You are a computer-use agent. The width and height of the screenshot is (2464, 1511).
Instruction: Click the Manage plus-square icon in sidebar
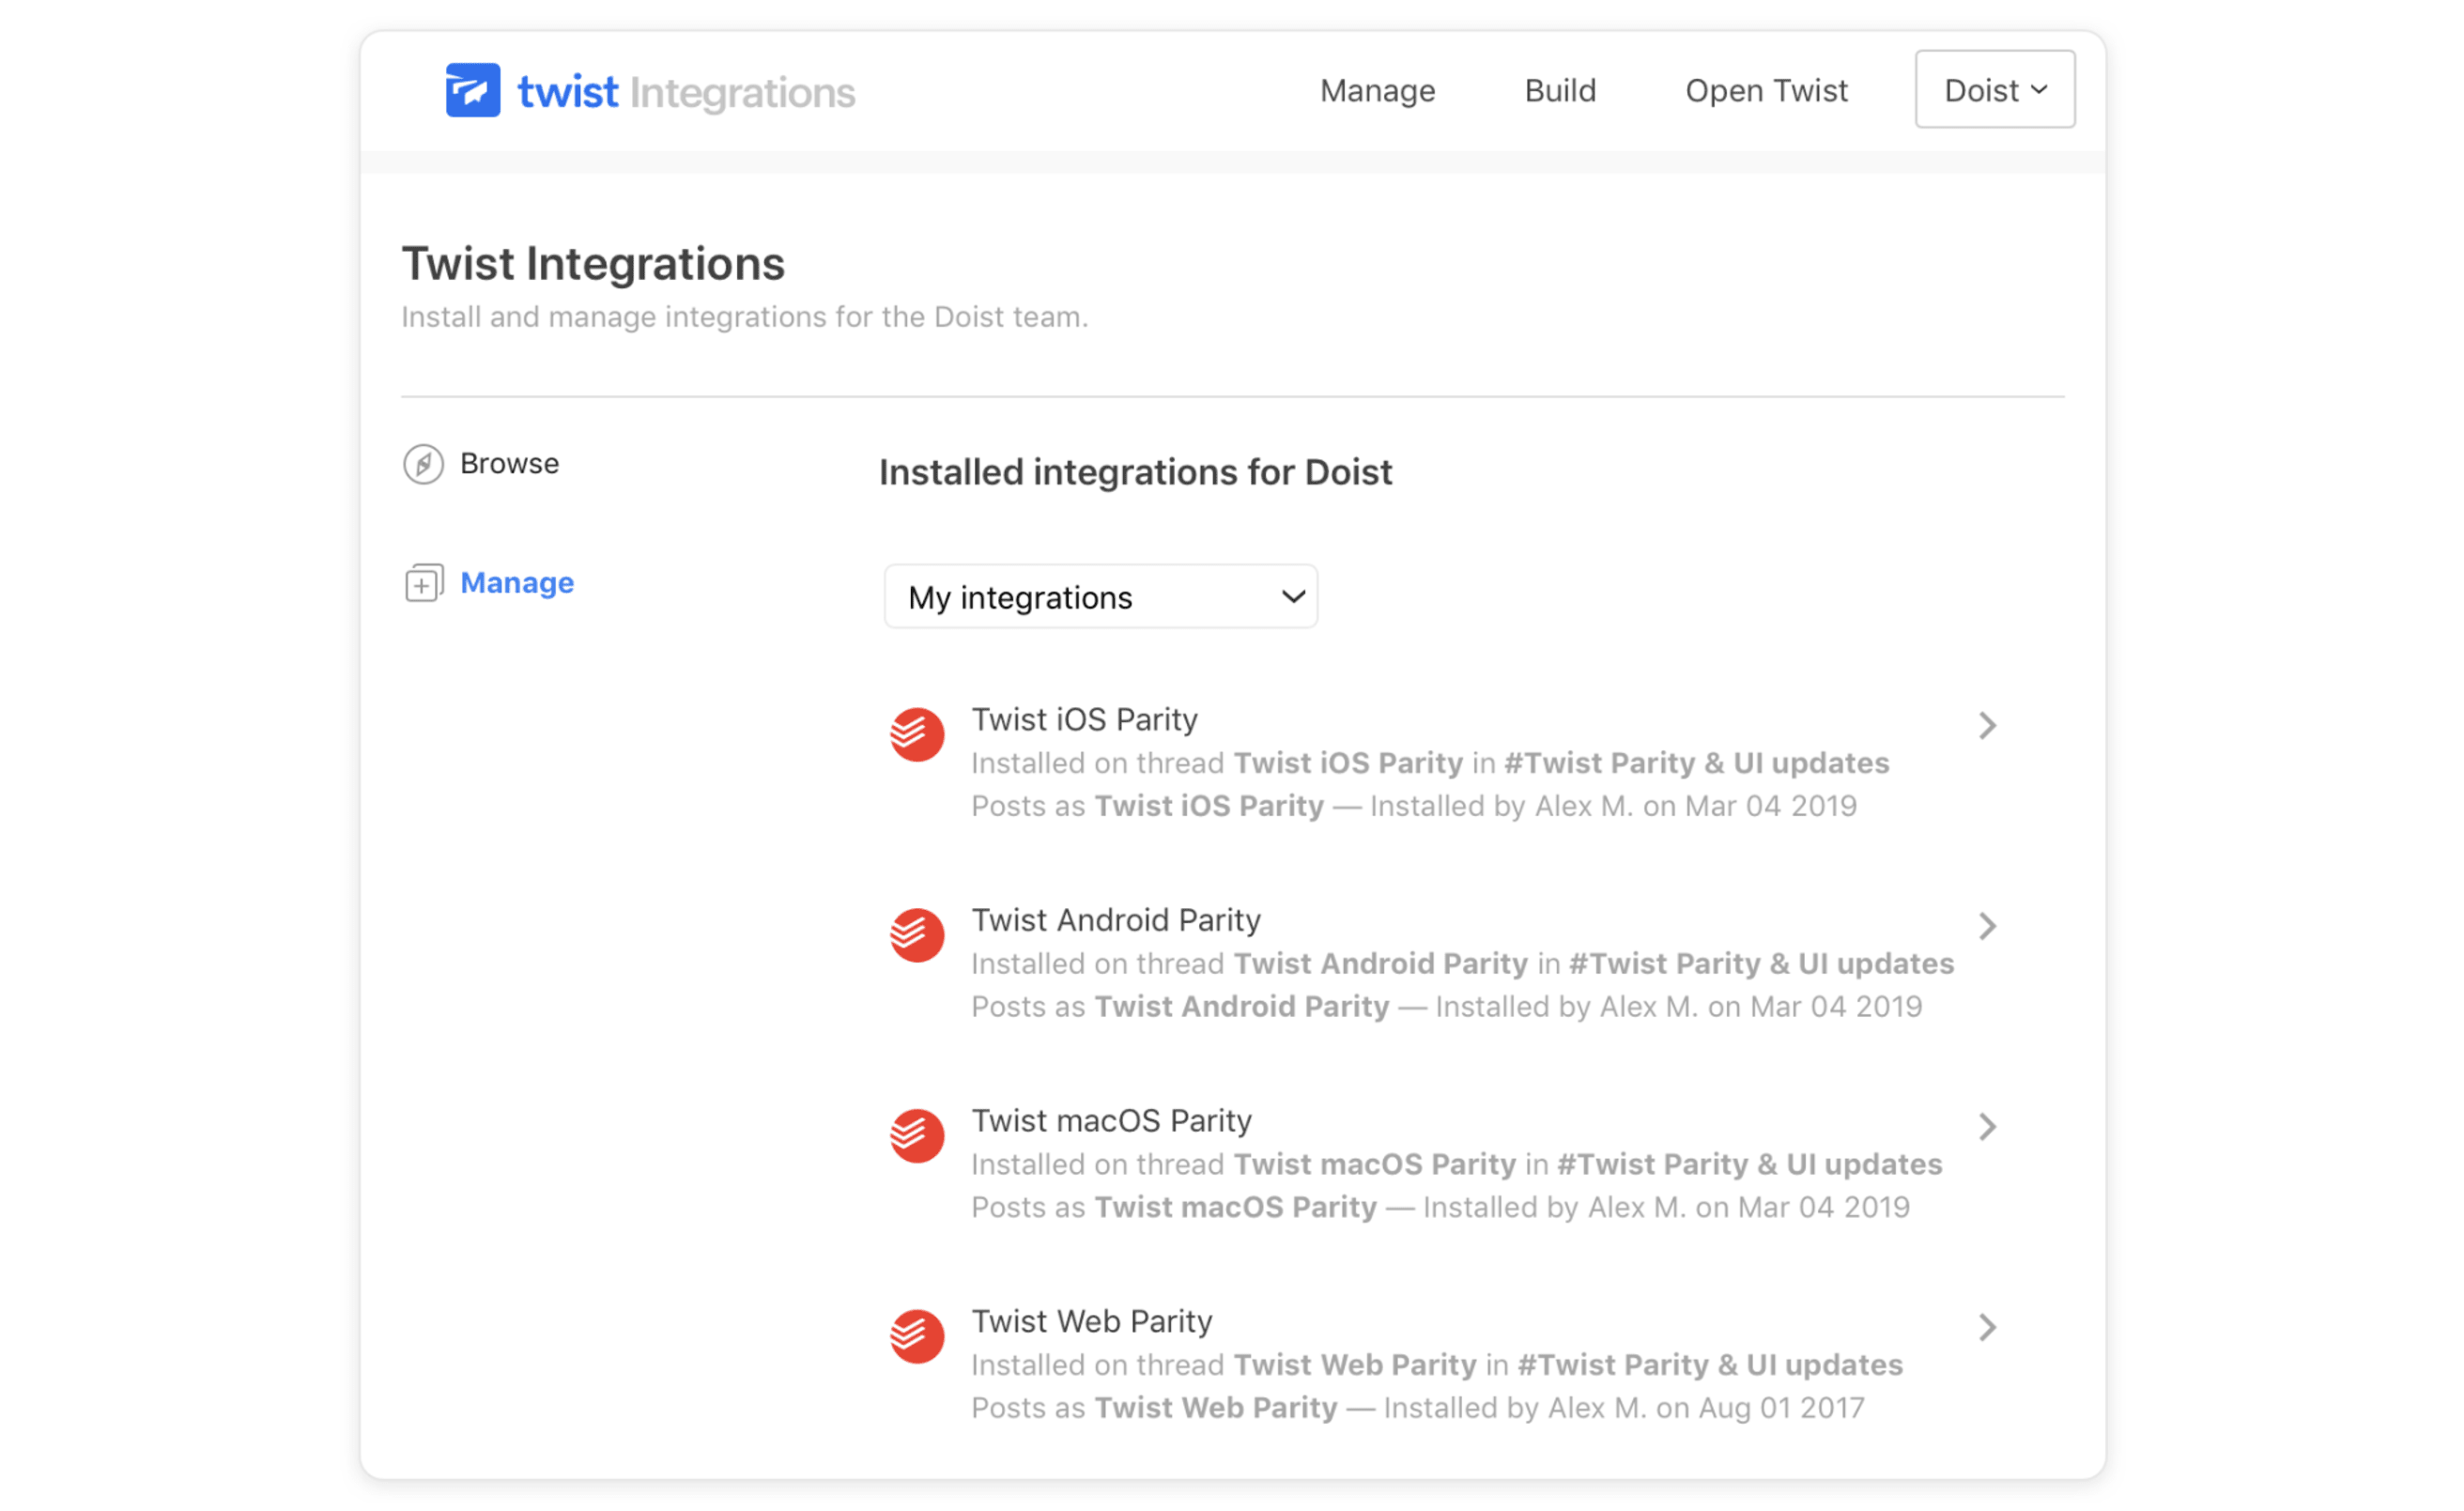click(x=423, y=583)
